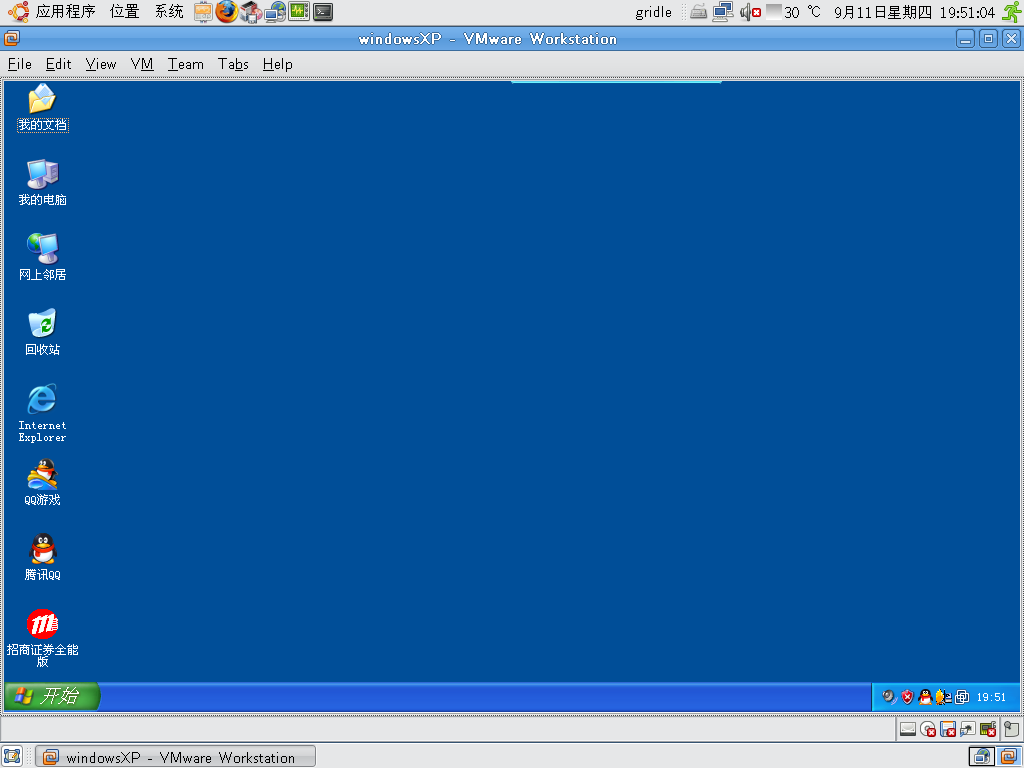
Task: Open the File menu
Action: (x=20, y=64)
